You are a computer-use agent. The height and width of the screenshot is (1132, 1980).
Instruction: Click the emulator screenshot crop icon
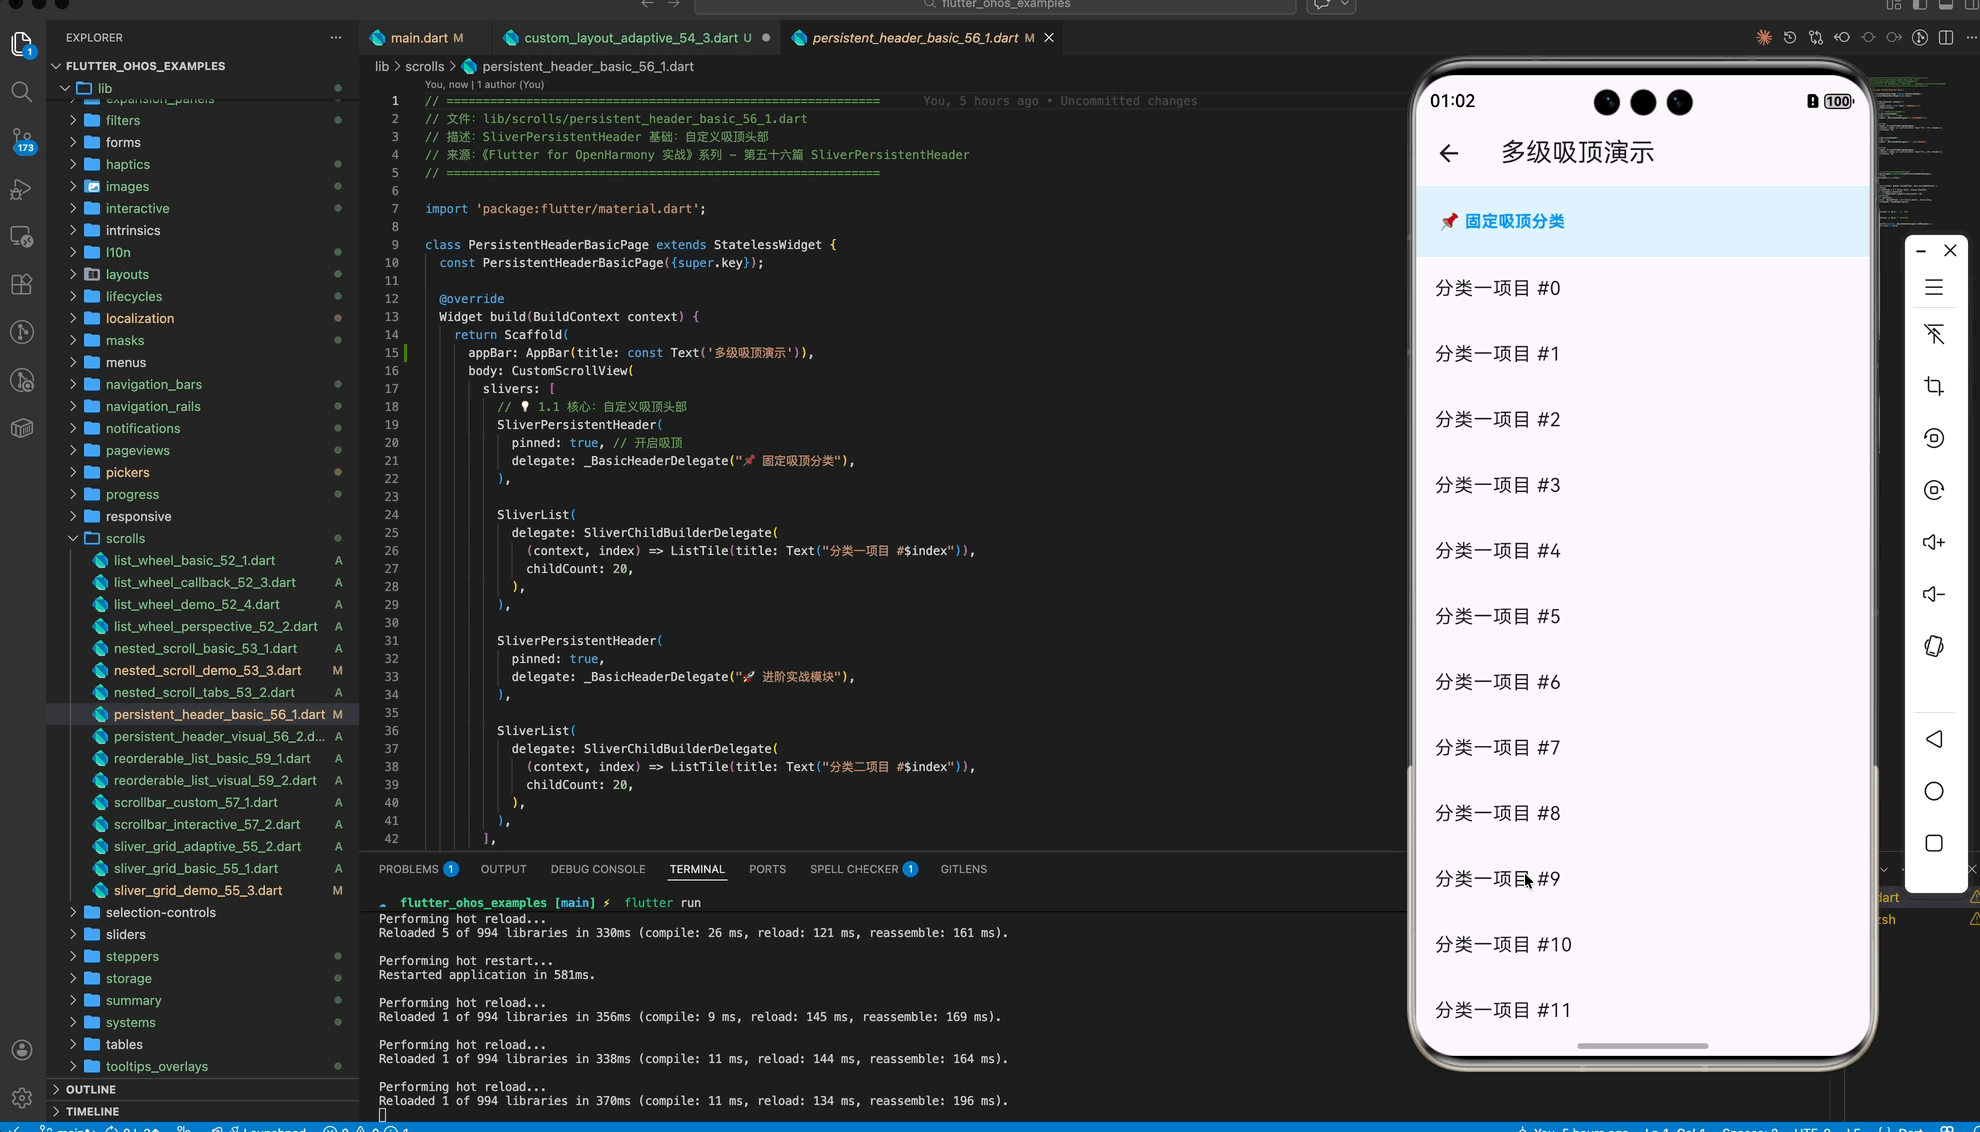[x=1933, y=386]
